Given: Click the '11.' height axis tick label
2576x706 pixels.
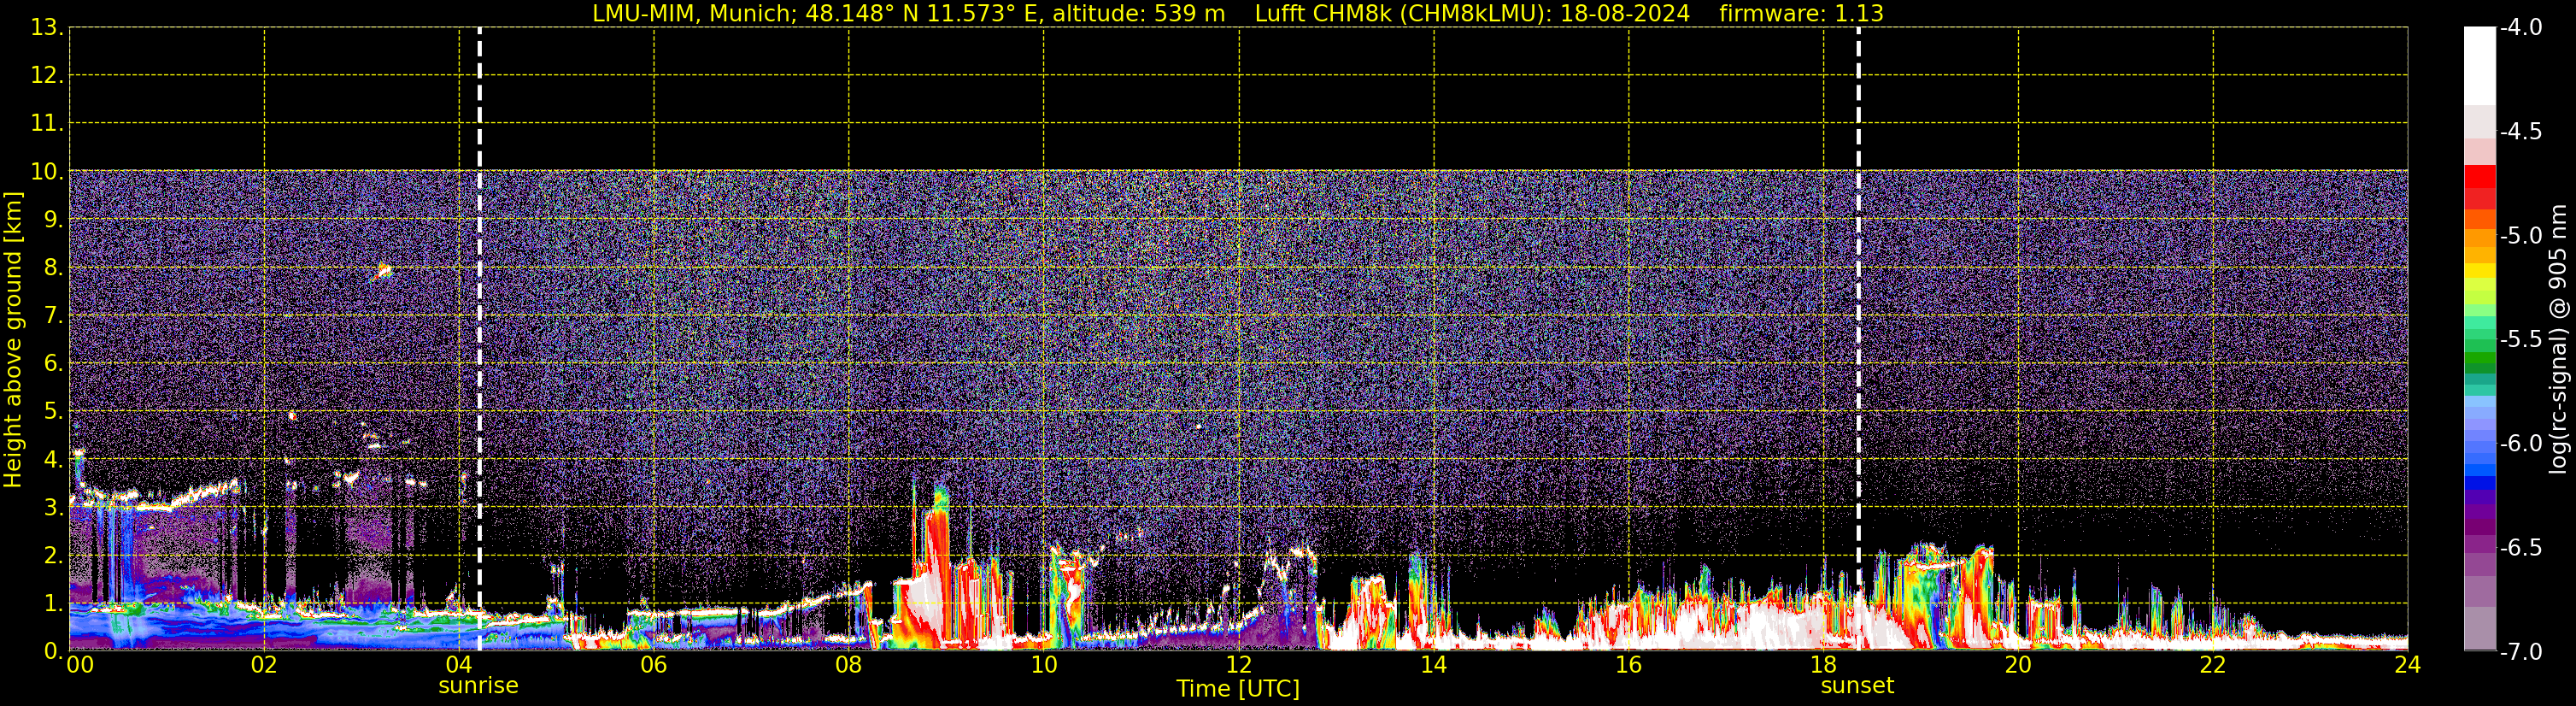Looking at the screenshot, I should pos(47,124).
